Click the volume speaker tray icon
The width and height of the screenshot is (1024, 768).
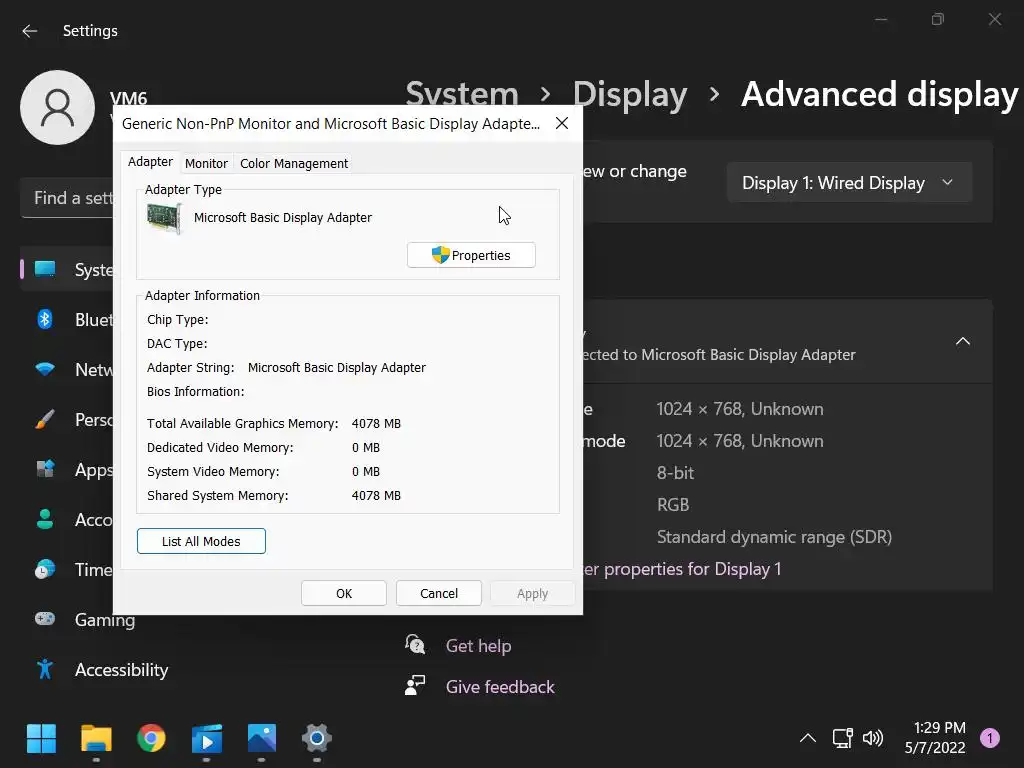(873, 738)
